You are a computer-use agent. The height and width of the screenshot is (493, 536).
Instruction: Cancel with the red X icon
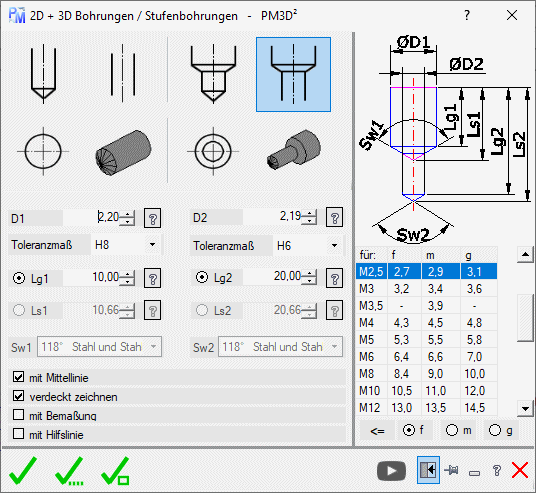pos(520,470)
